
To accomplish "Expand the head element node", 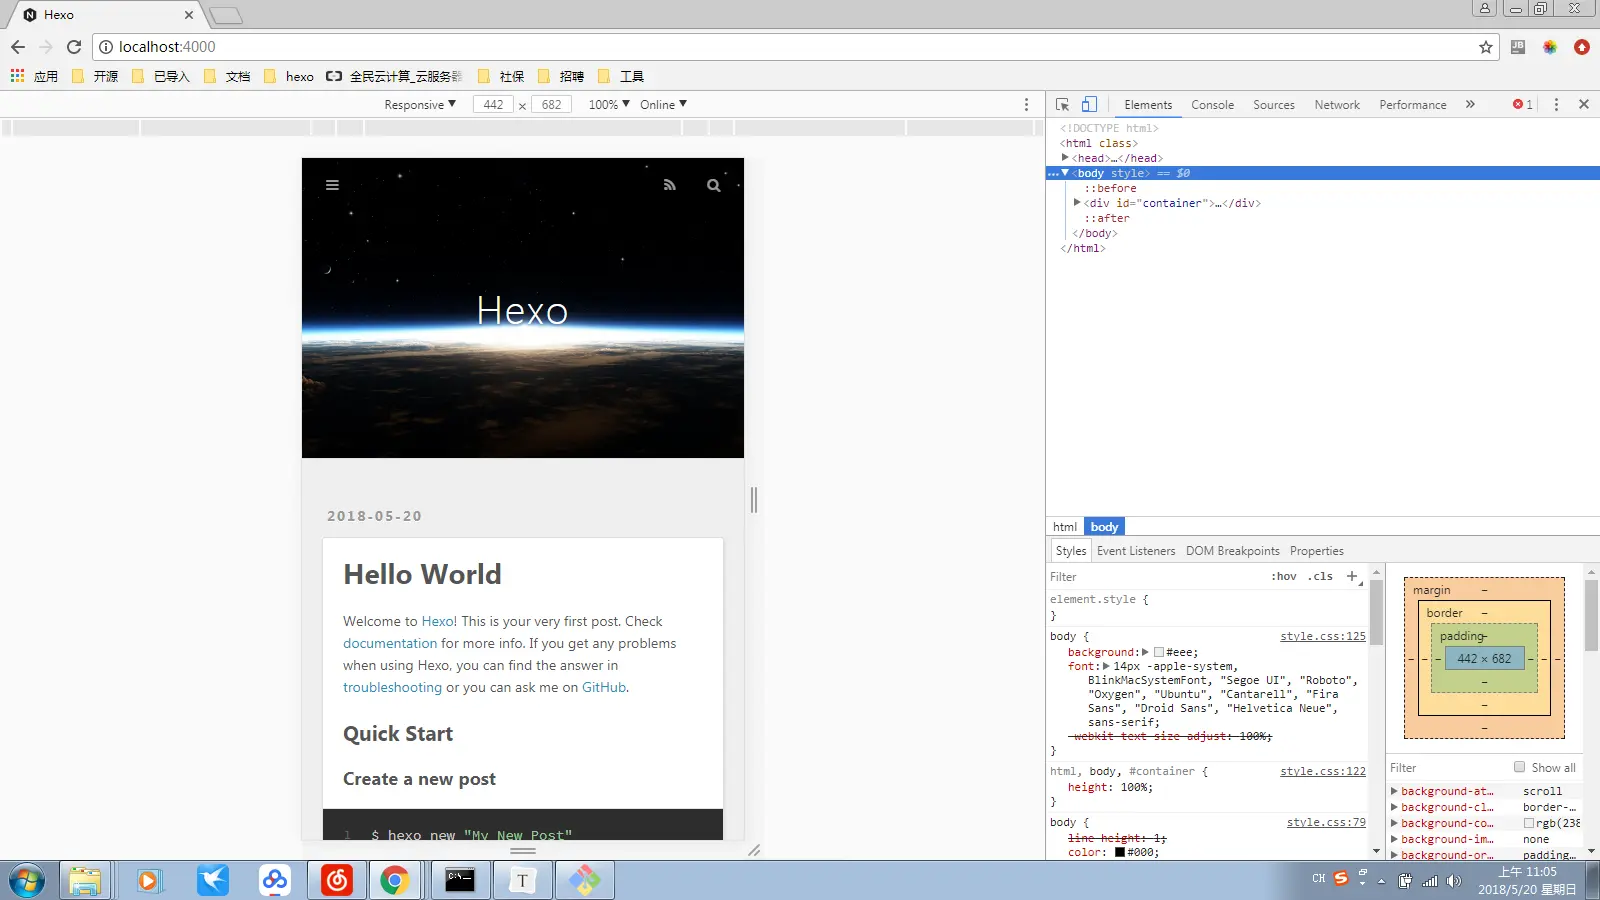I will pyautogui.click(x=1065, y=158).
